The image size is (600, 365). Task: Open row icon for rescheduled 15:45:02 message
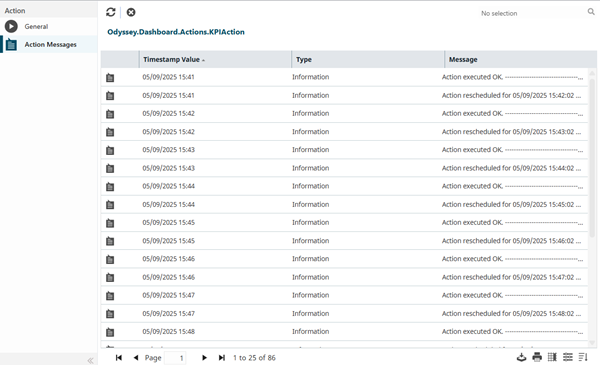tap(110, 205)
